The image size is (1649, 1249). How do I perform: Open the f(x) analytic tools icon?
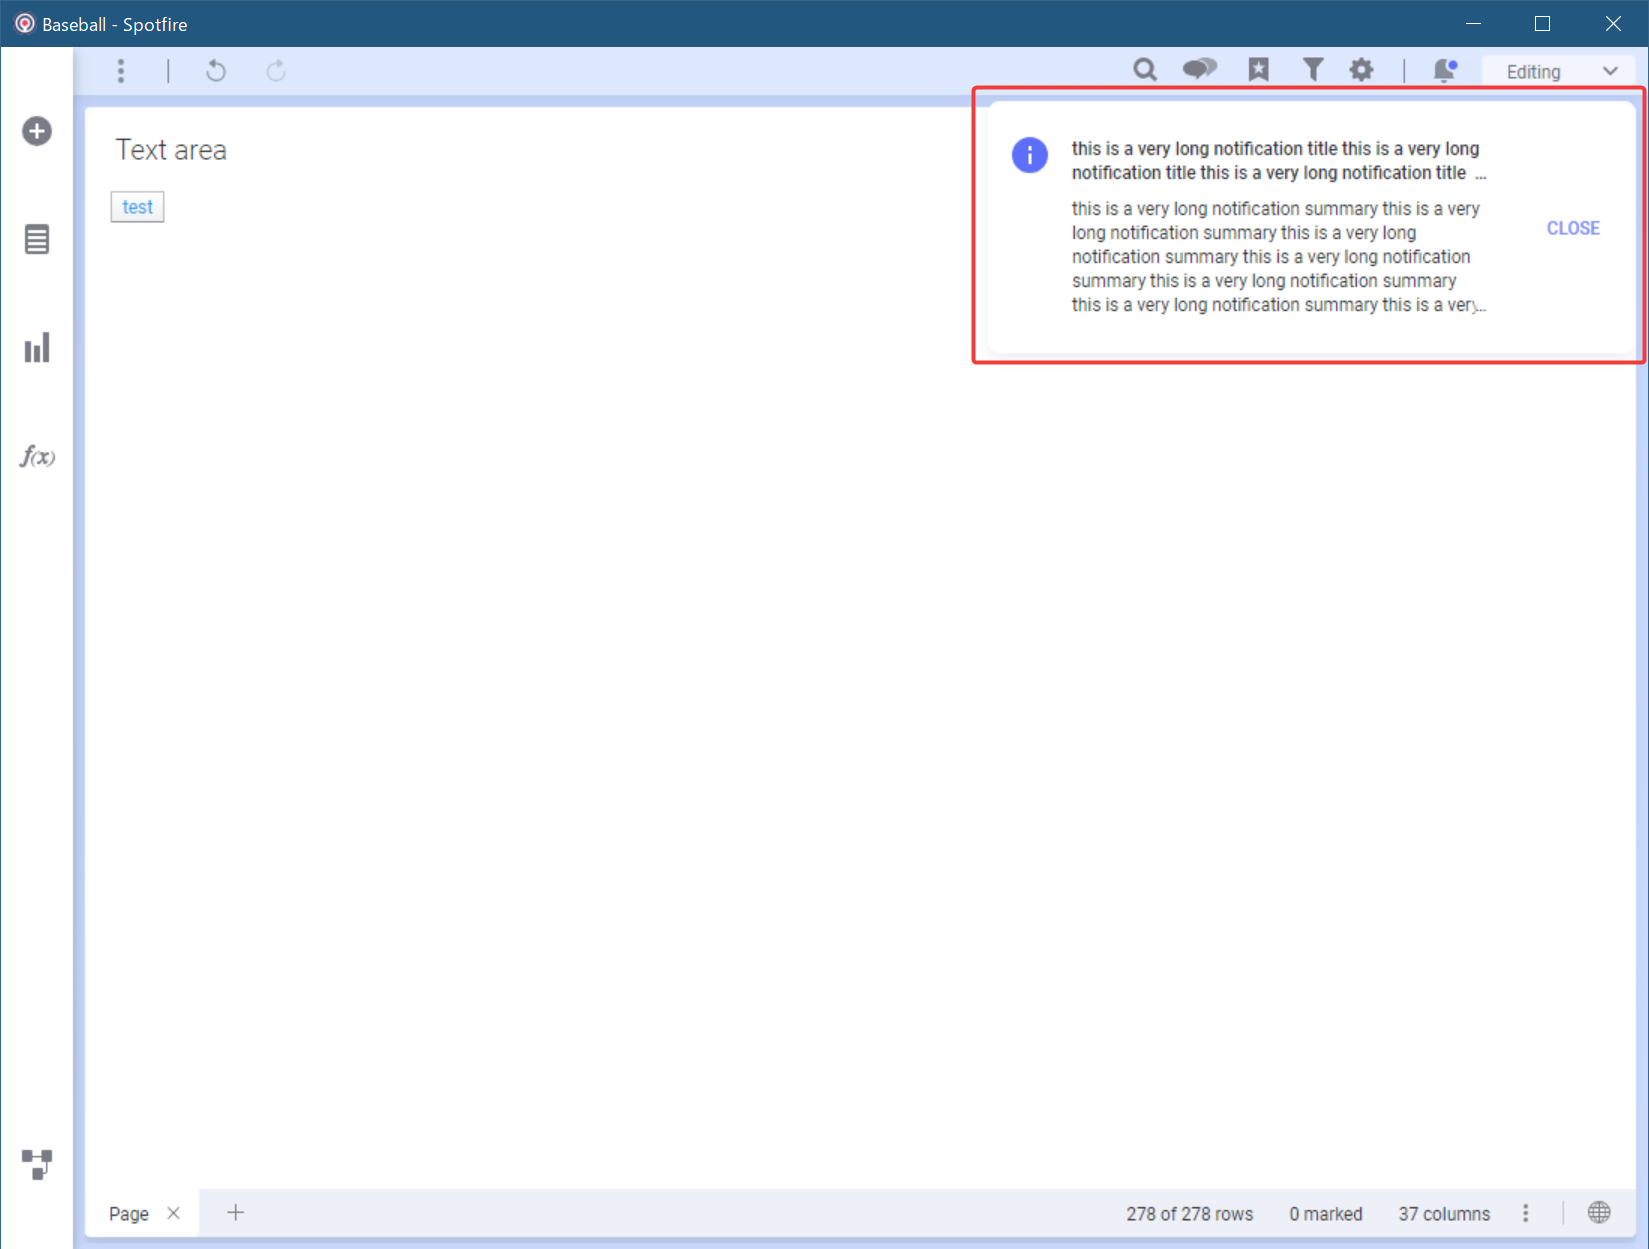[x=37, y=457]
